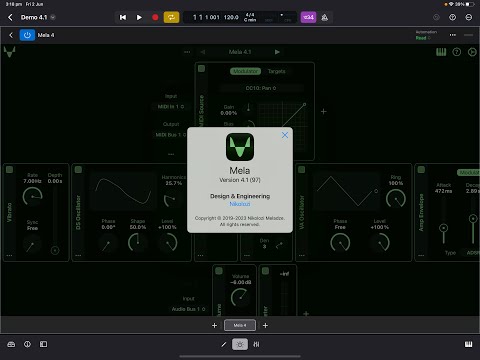480x360 pixels.
Task: Toggle the metronome icon
Action: click(325, 17)
